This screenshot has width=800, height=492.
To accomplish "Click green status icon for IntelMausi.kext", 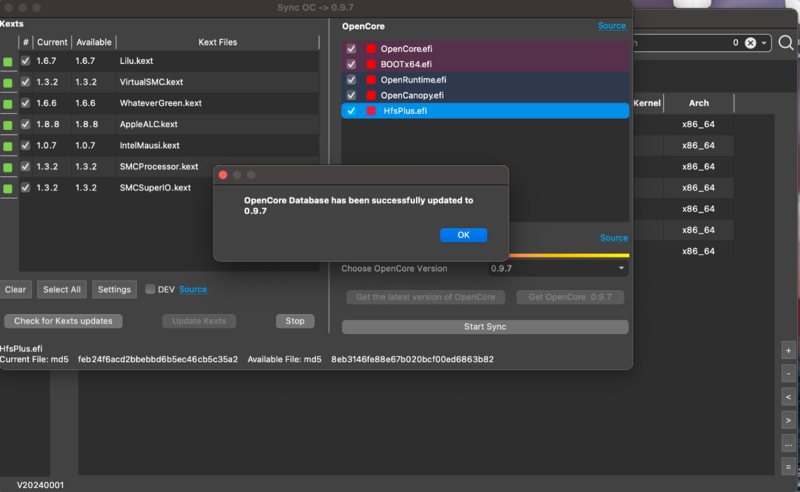I will 8,146.
